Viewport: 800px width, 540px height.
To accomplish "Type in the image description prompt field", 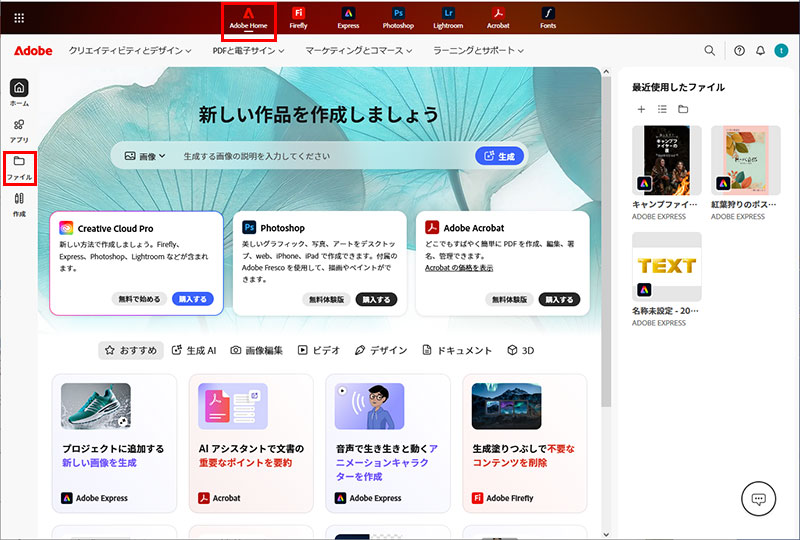I will coord(320,156).
